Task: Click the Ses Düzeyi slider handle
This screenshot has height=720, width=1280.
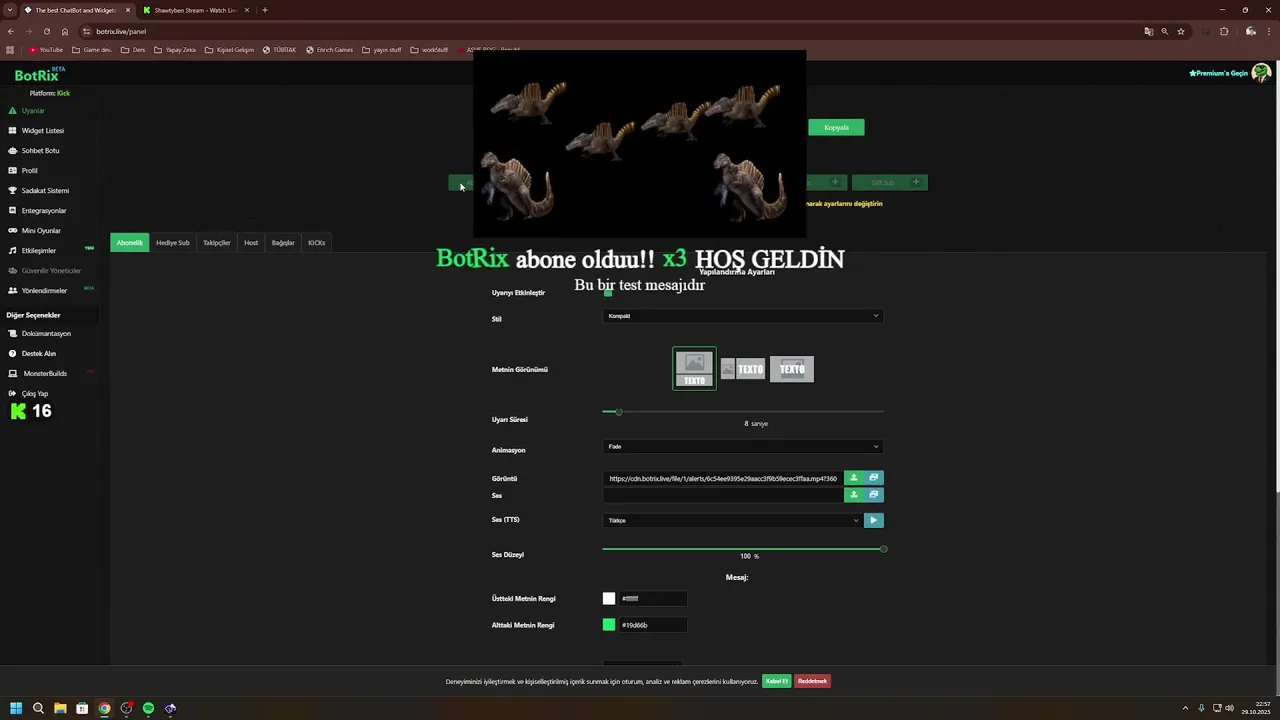Action: point(884,549)
